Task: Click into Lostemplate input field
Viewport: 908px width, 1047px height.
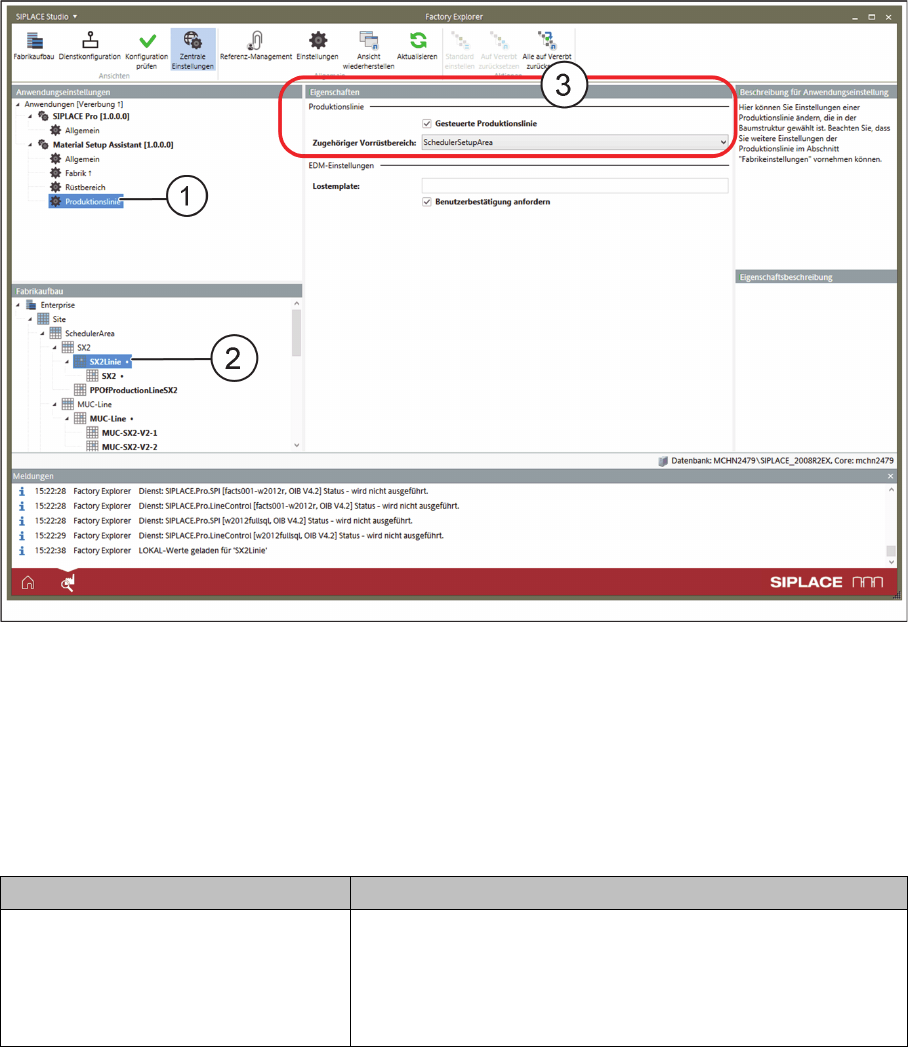Action: click(575, 186)
